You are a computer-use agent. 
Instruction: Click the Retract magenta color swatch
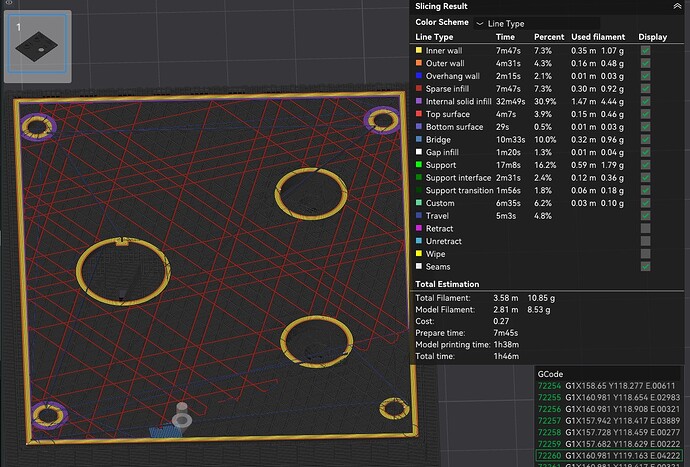coord(418,228)
